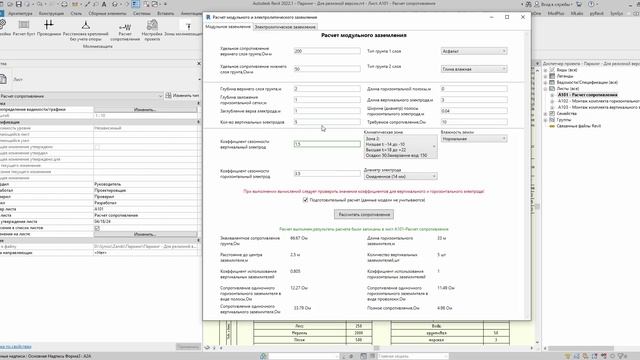Viewport: 640px width, 360px height.
Task: Expand 'Ведомости/Спецификации (все)' in Project Browser
Action: [x=546, y=82]
